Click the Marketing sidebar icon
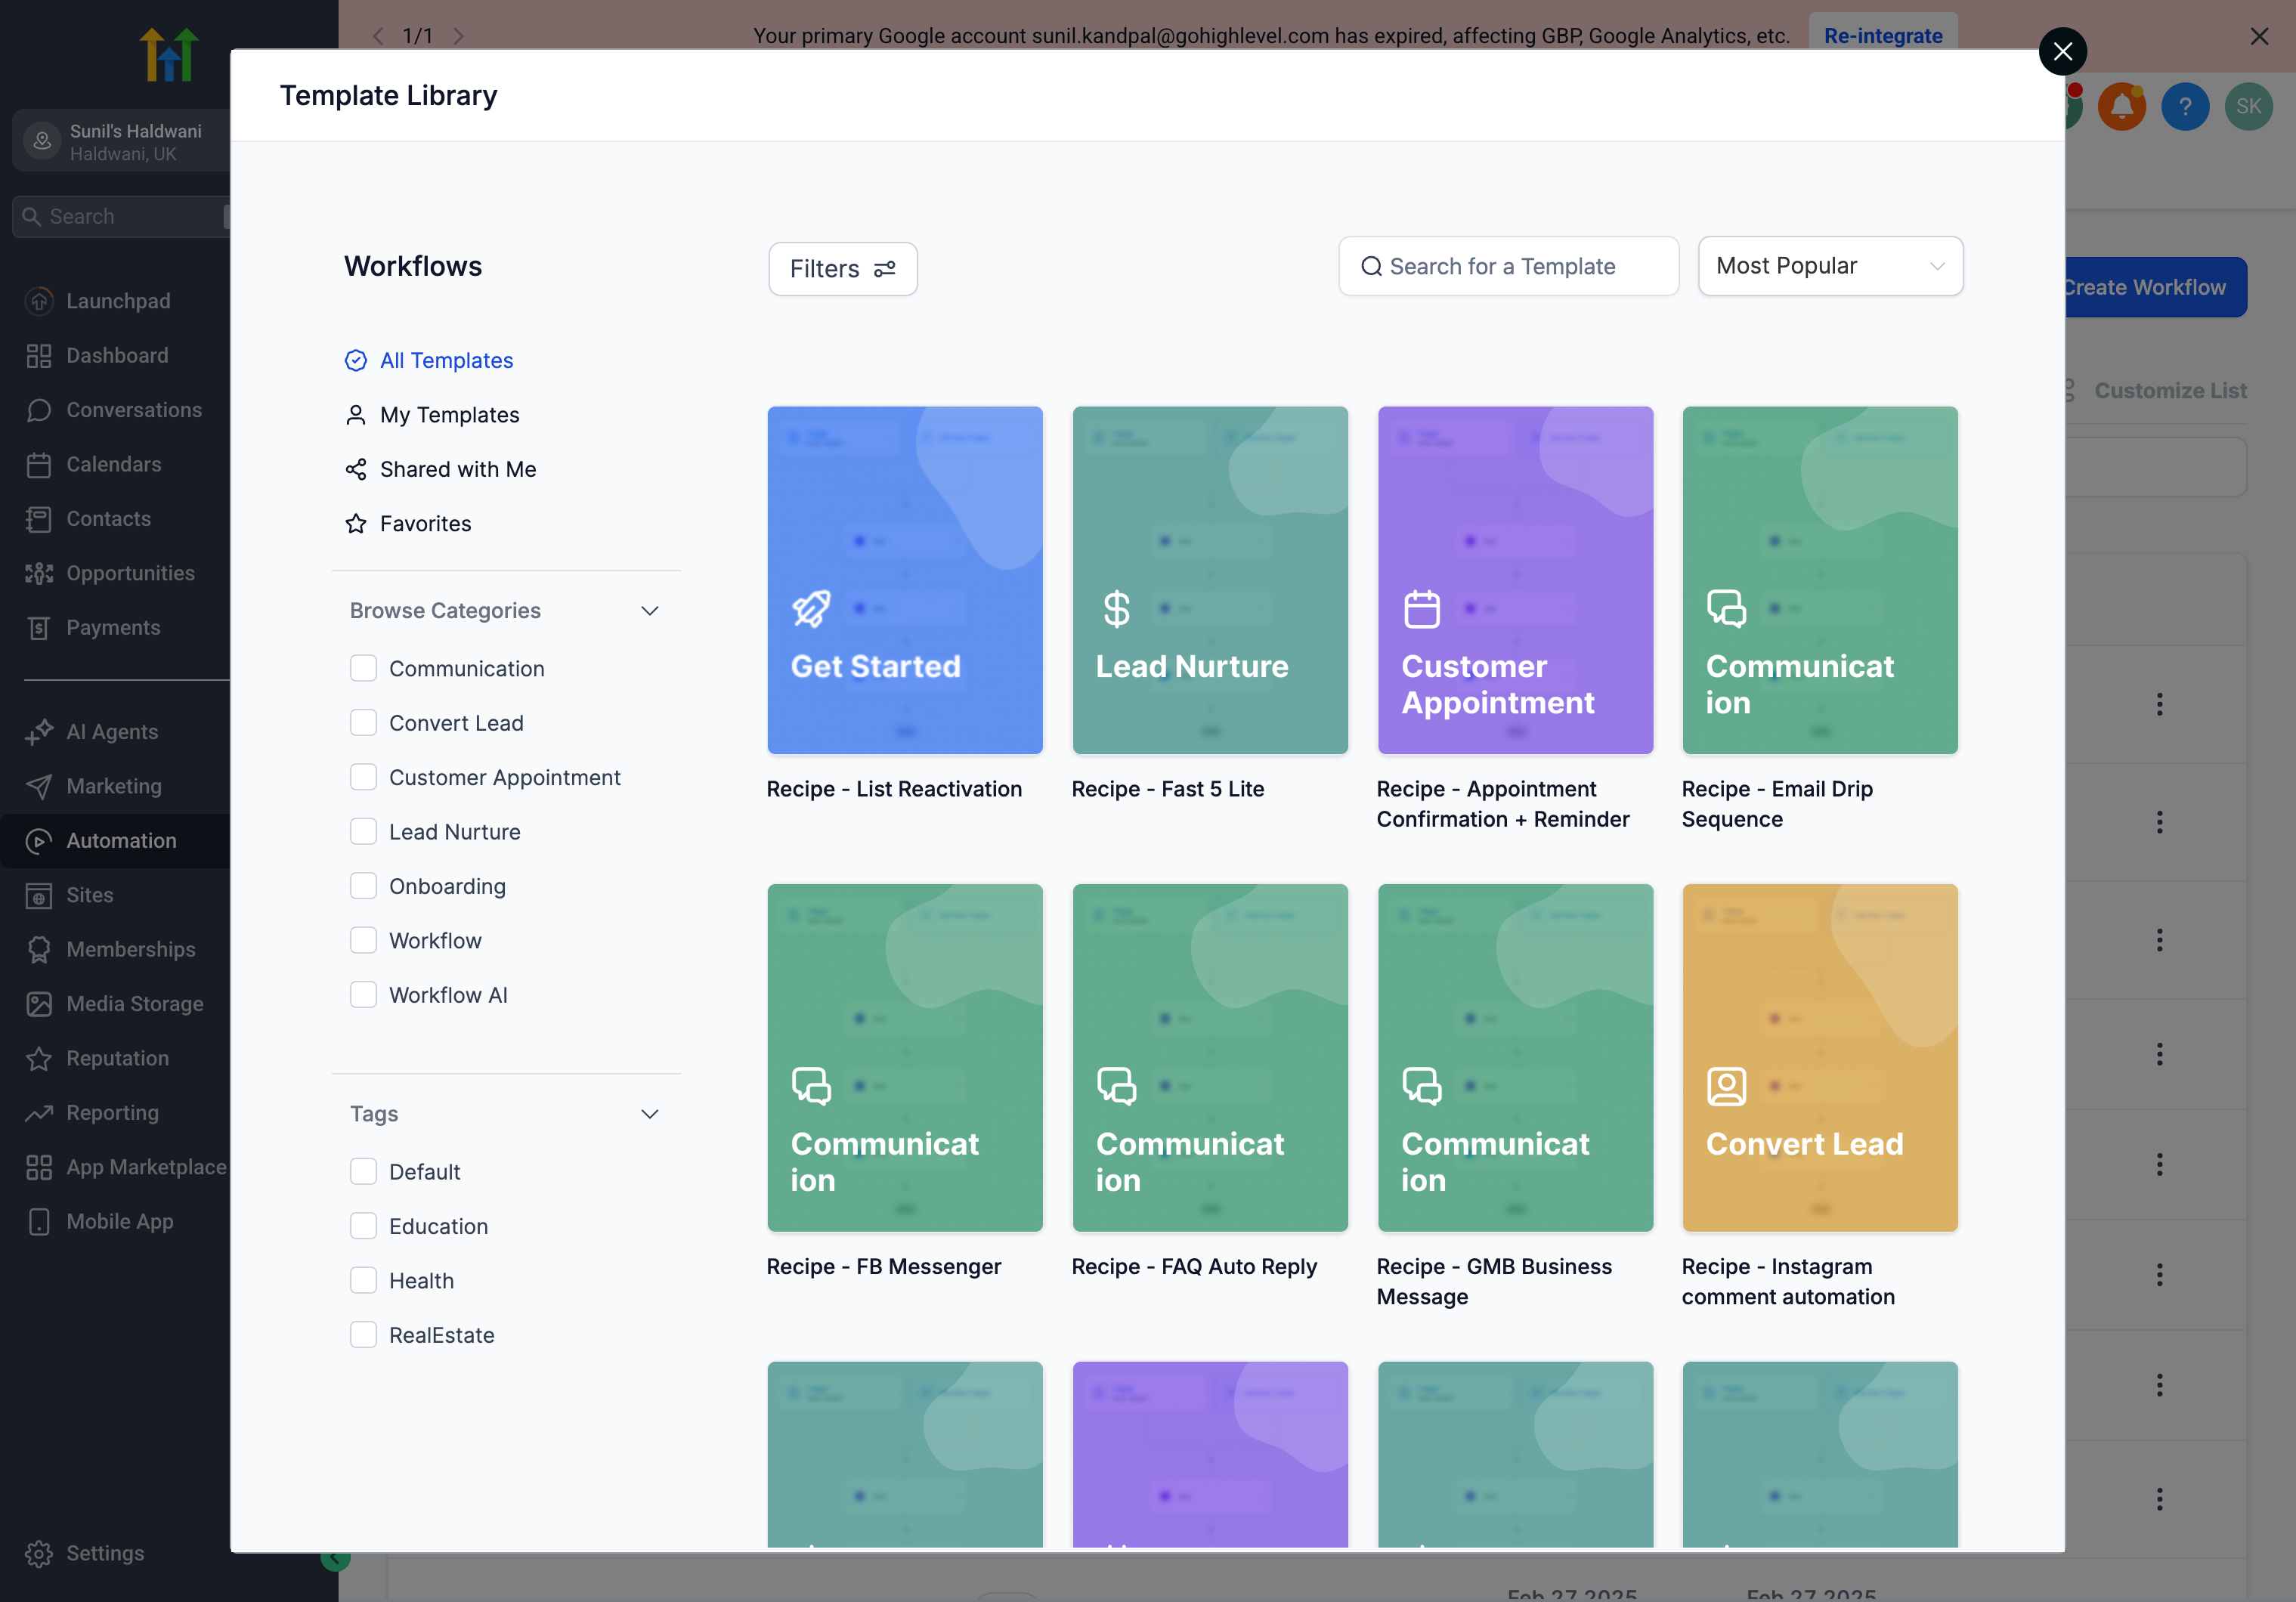This screenshot has height=1602, width=2296. tap(39, 787)
